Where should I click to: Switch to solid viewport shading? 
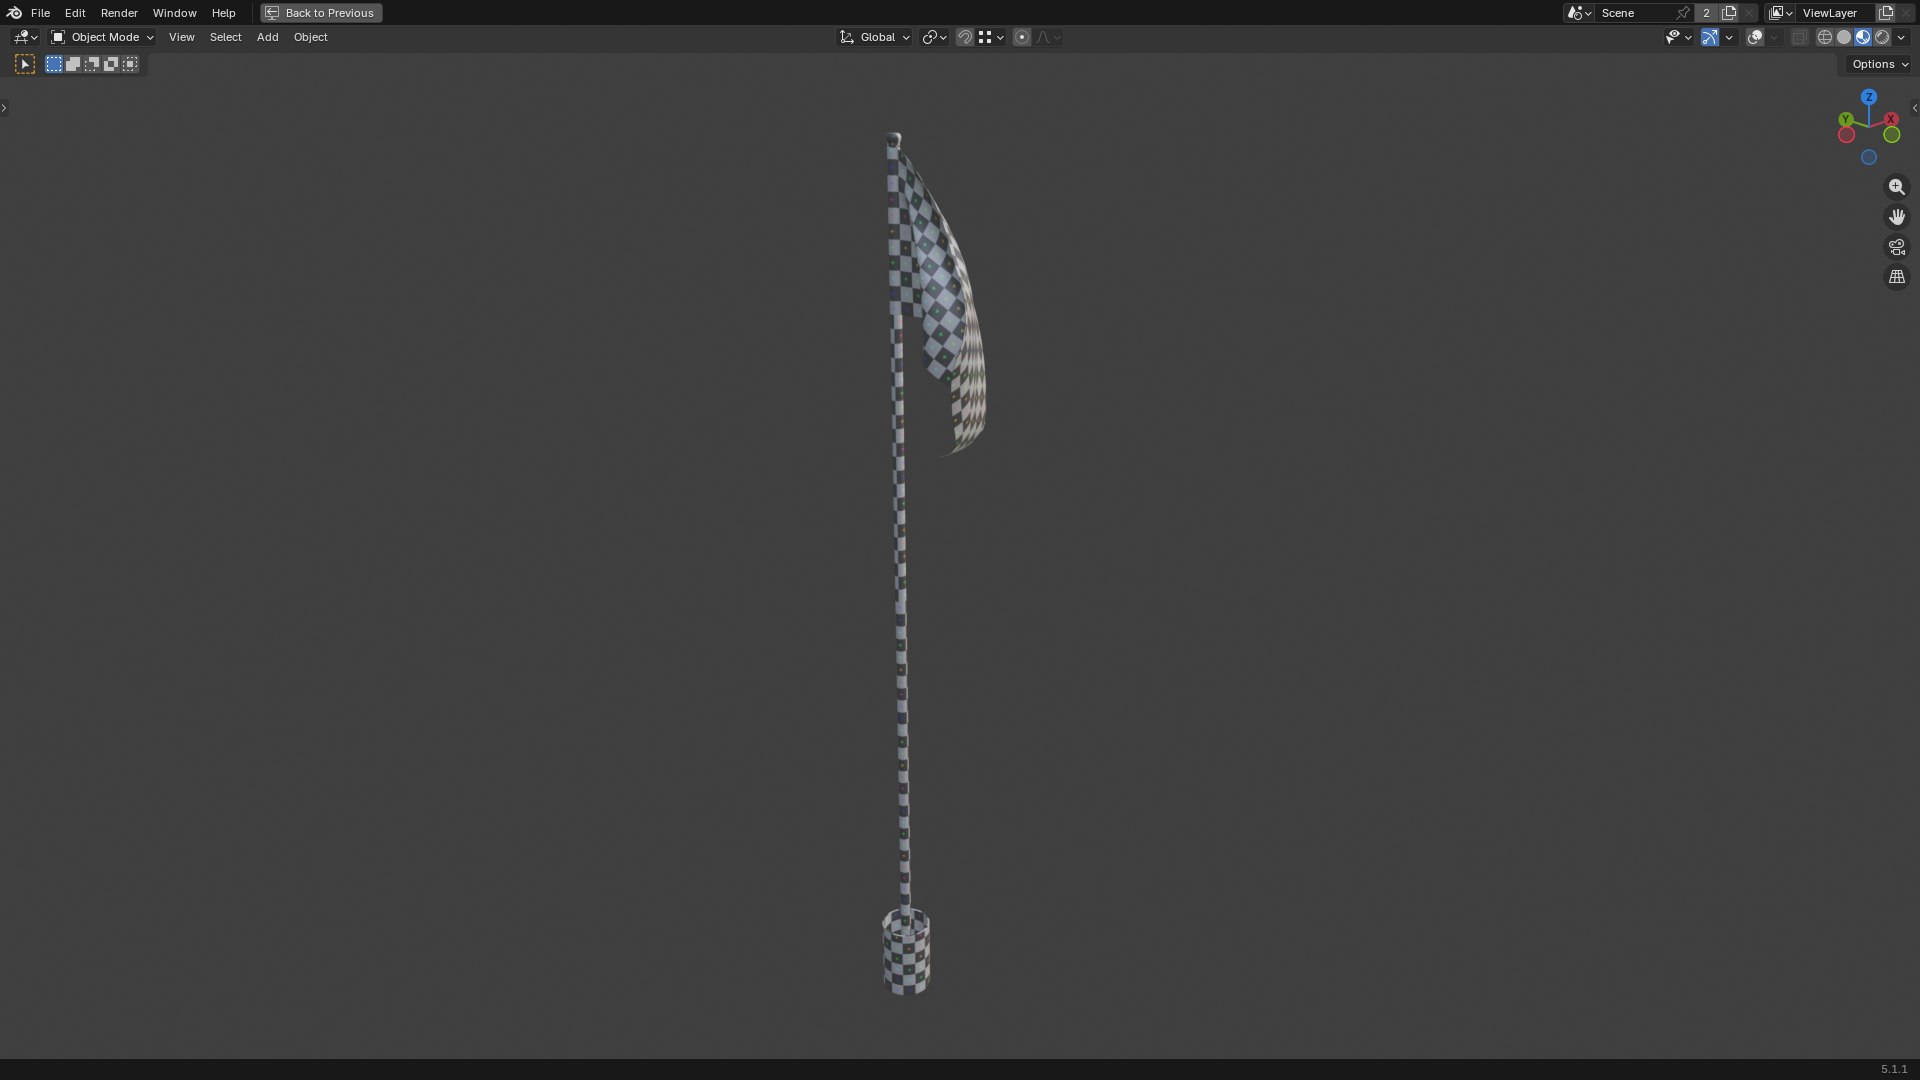(x=1844, y=37)
